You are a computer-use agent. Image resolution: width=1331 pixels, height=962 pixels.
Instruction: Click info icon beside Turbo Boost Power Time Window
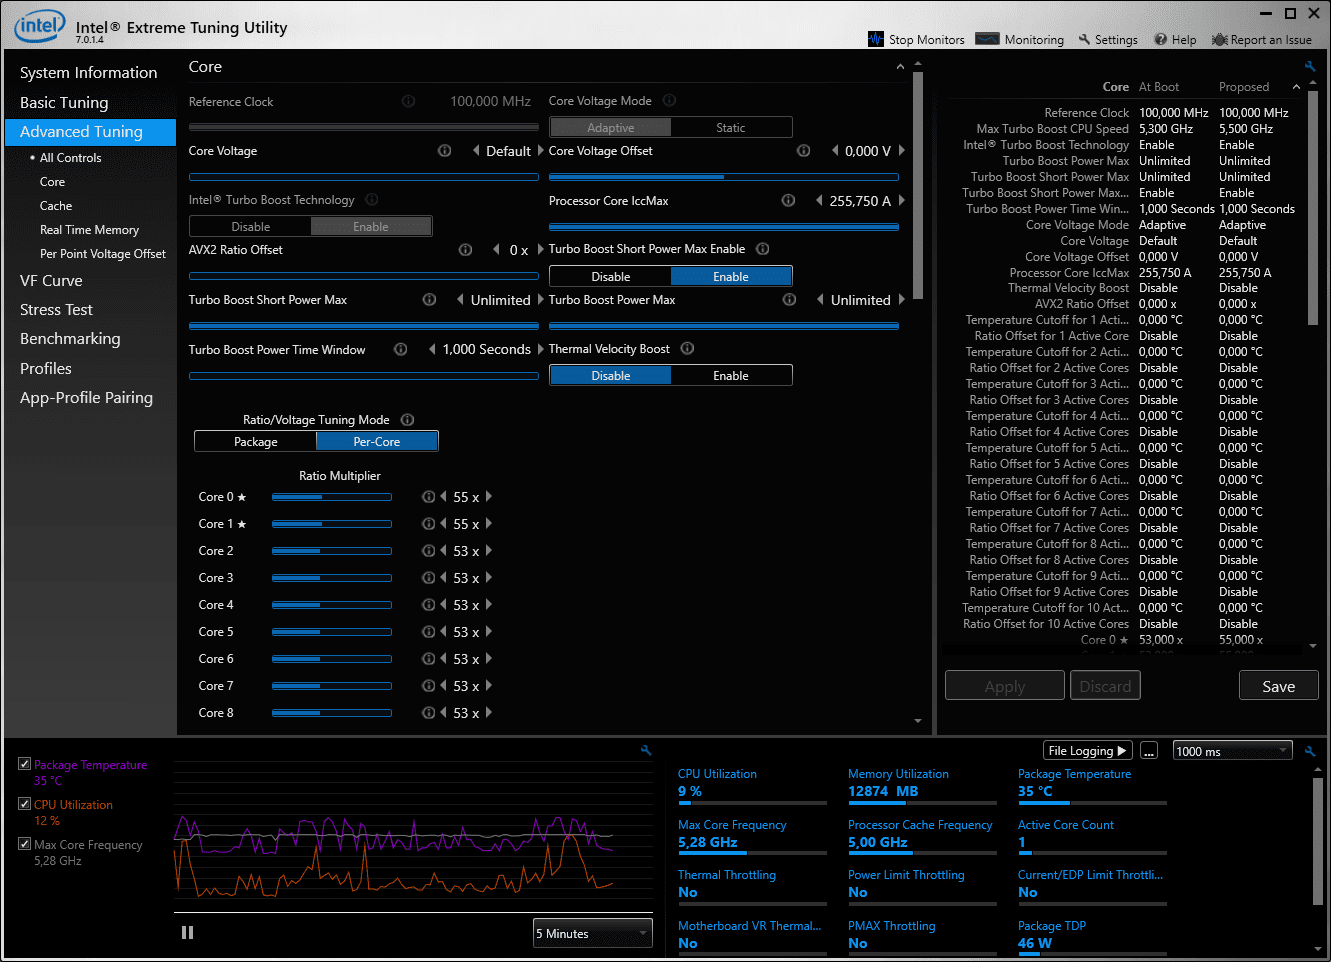400,349
